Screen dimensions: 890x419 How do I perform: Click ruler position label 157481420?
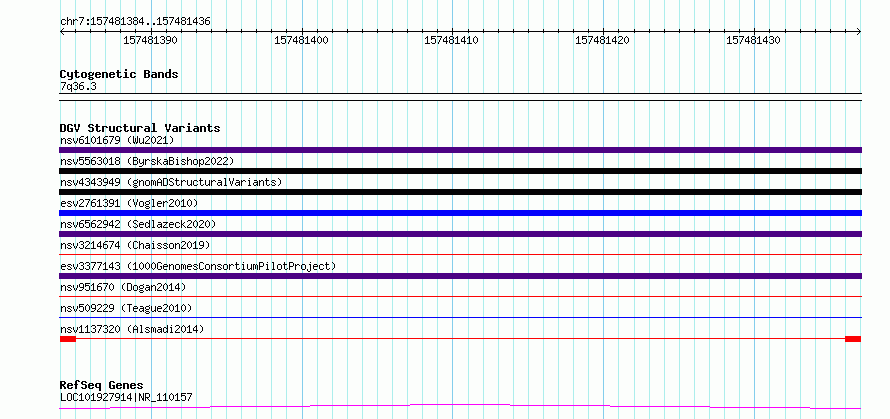(602, 40)
